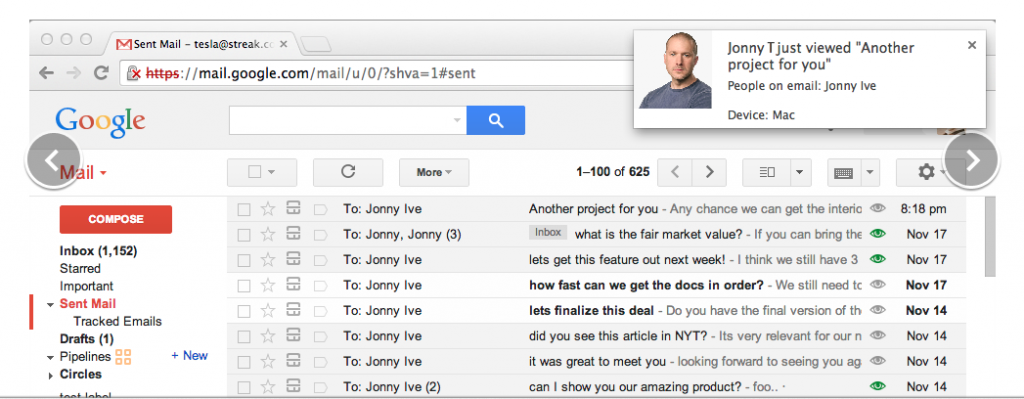
Task: Open the More actions dropdown
Action: click(434, 172)
